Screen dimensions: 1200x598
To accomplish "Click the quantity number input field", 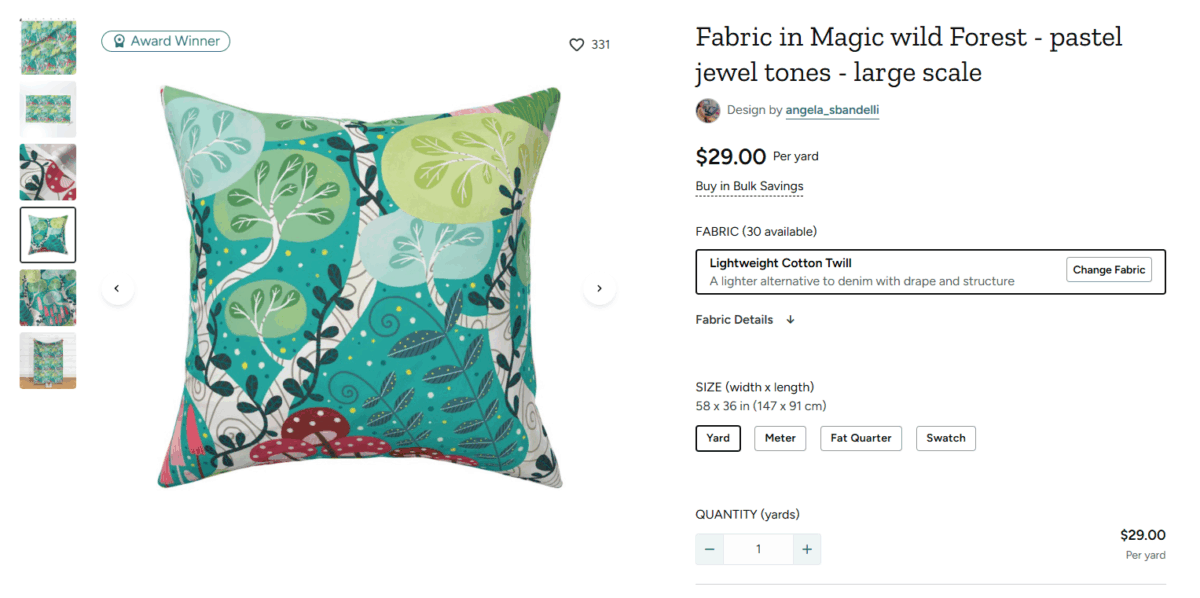I will pos(758,549).
